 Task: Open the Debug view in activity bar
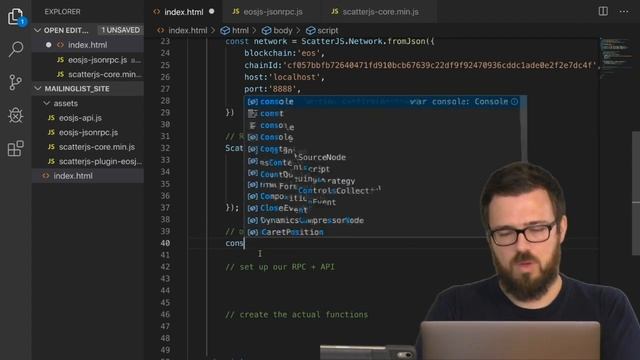[x=16, y=115]
